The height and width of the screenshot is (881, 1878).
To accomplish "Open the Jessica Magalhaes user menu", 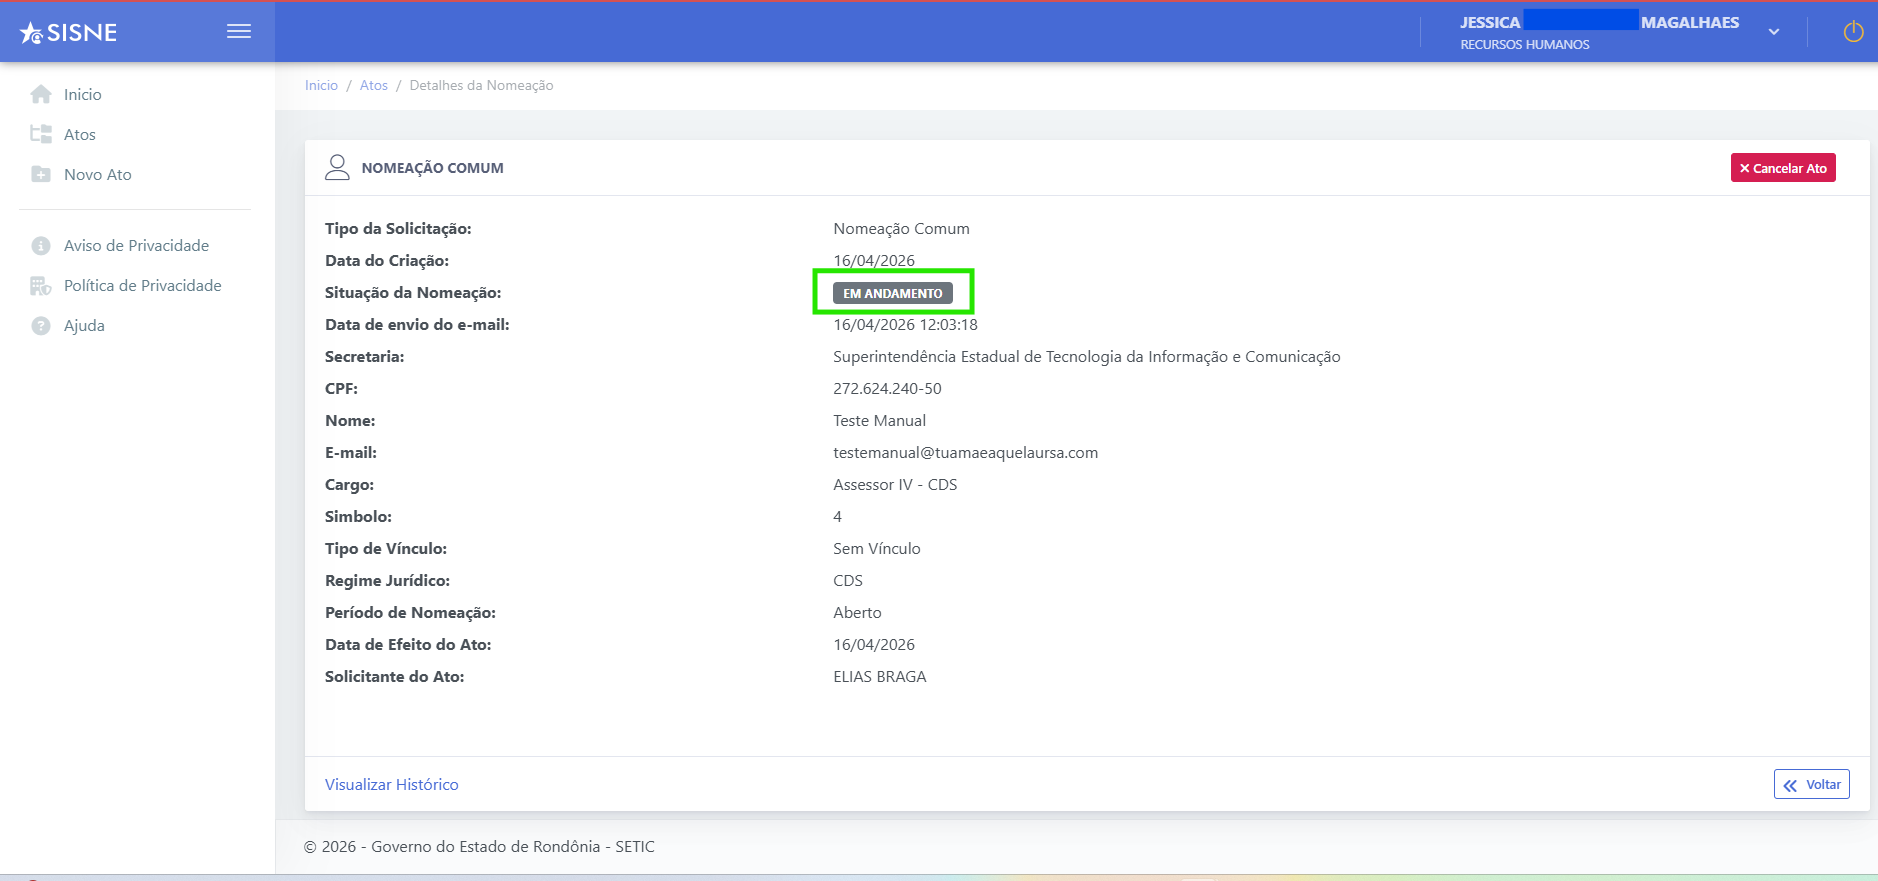I will click(1600, 32).
